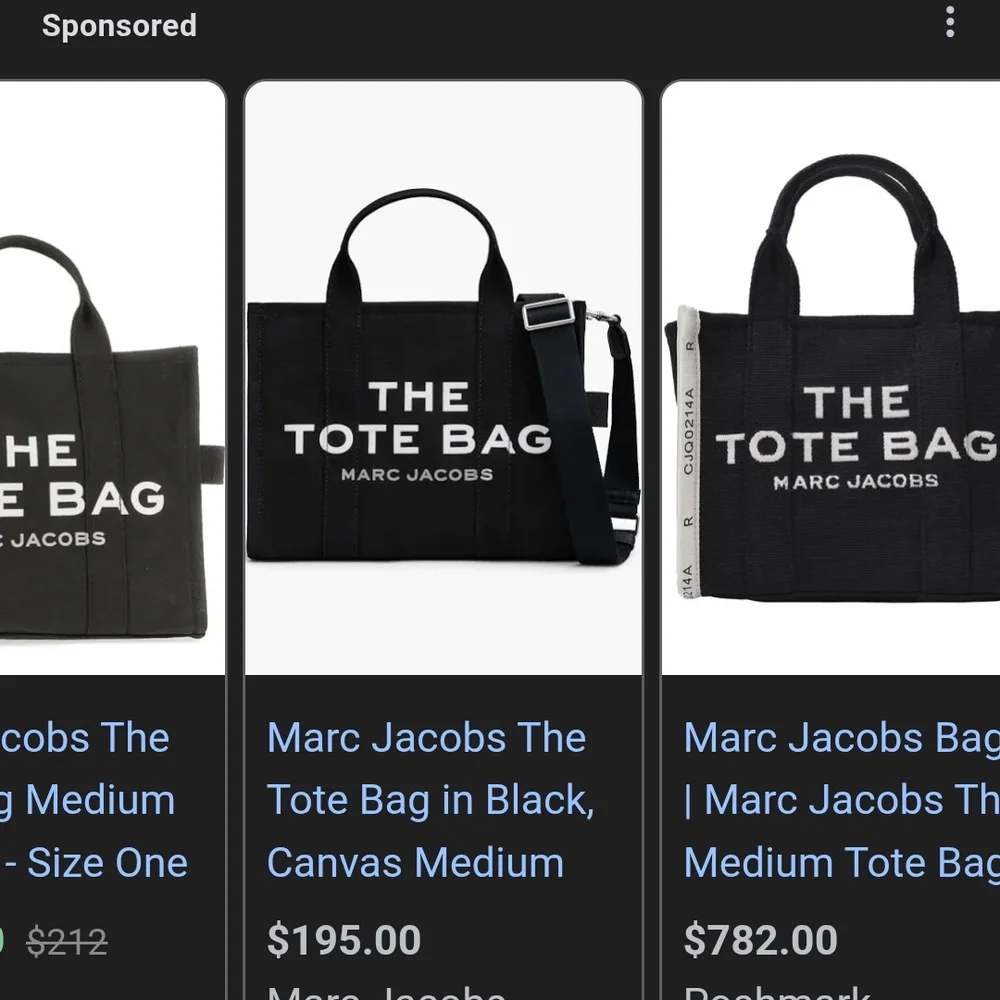This screenshot has width=1000, height=1000.
Task: Click the $782.00 price
Action: (760, 940)
